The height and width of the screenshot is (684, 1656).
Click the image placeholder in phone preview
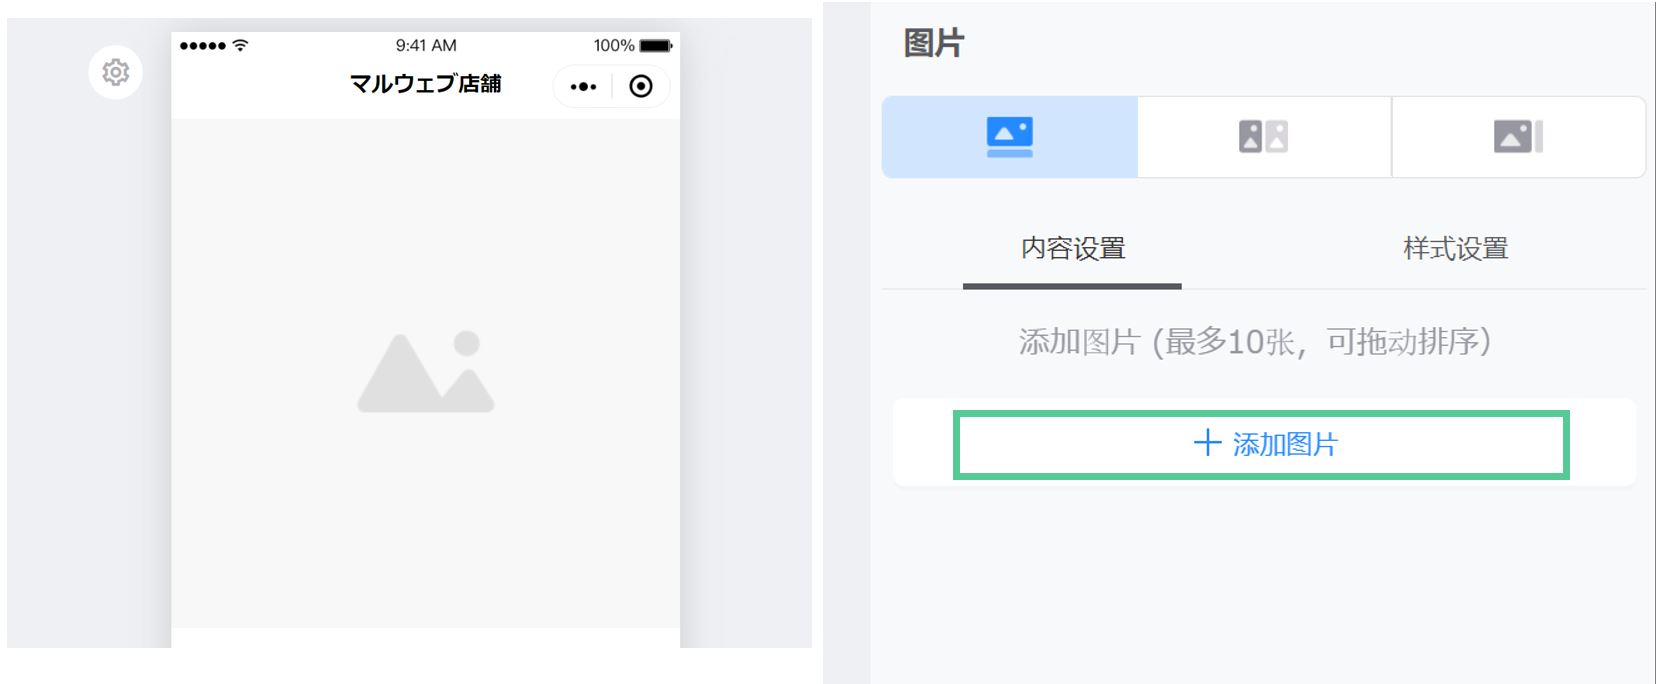(426, 372)
